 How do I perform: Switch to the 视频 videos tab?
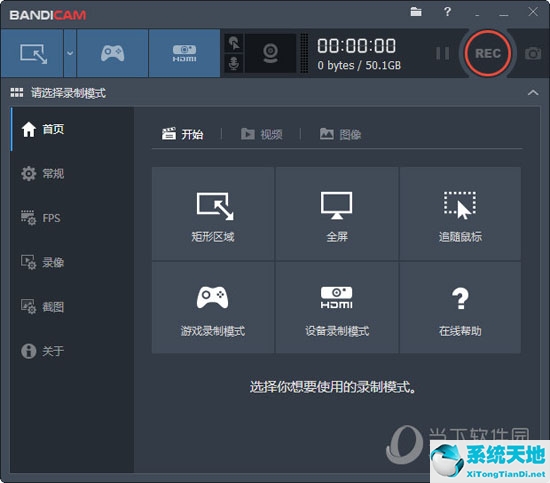click(x=261, y=134)
